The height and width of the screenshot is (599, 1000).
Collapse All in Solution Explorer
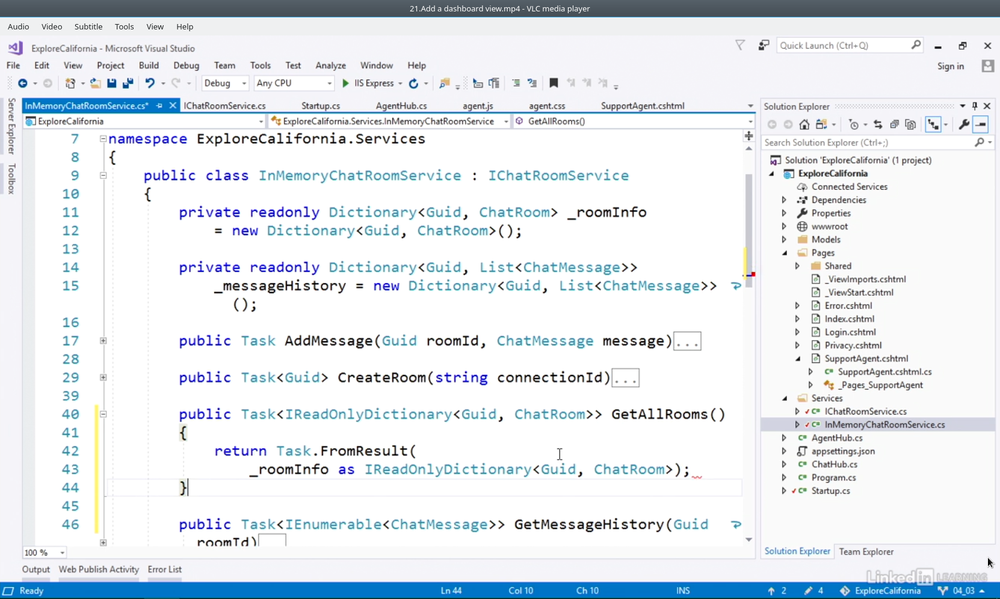point(894,124)
